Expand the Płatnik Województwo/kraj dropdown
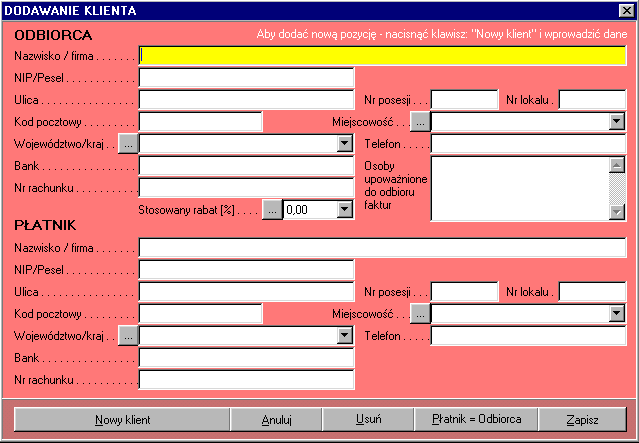This screenshot has height=443, width=639. coord(344,336)
